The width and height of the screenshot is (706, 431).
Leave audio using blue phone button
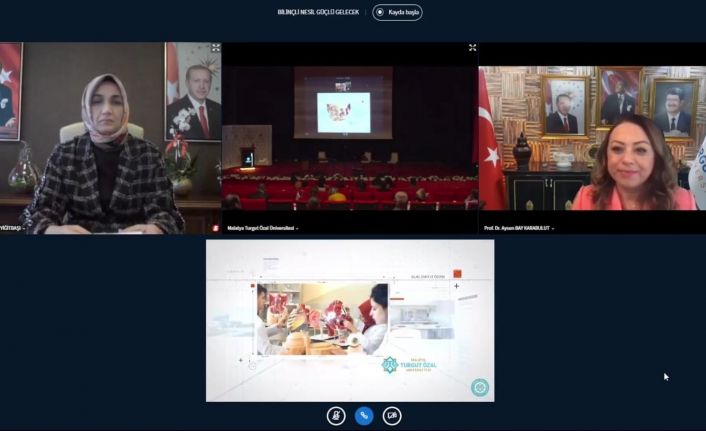point(364,415)
